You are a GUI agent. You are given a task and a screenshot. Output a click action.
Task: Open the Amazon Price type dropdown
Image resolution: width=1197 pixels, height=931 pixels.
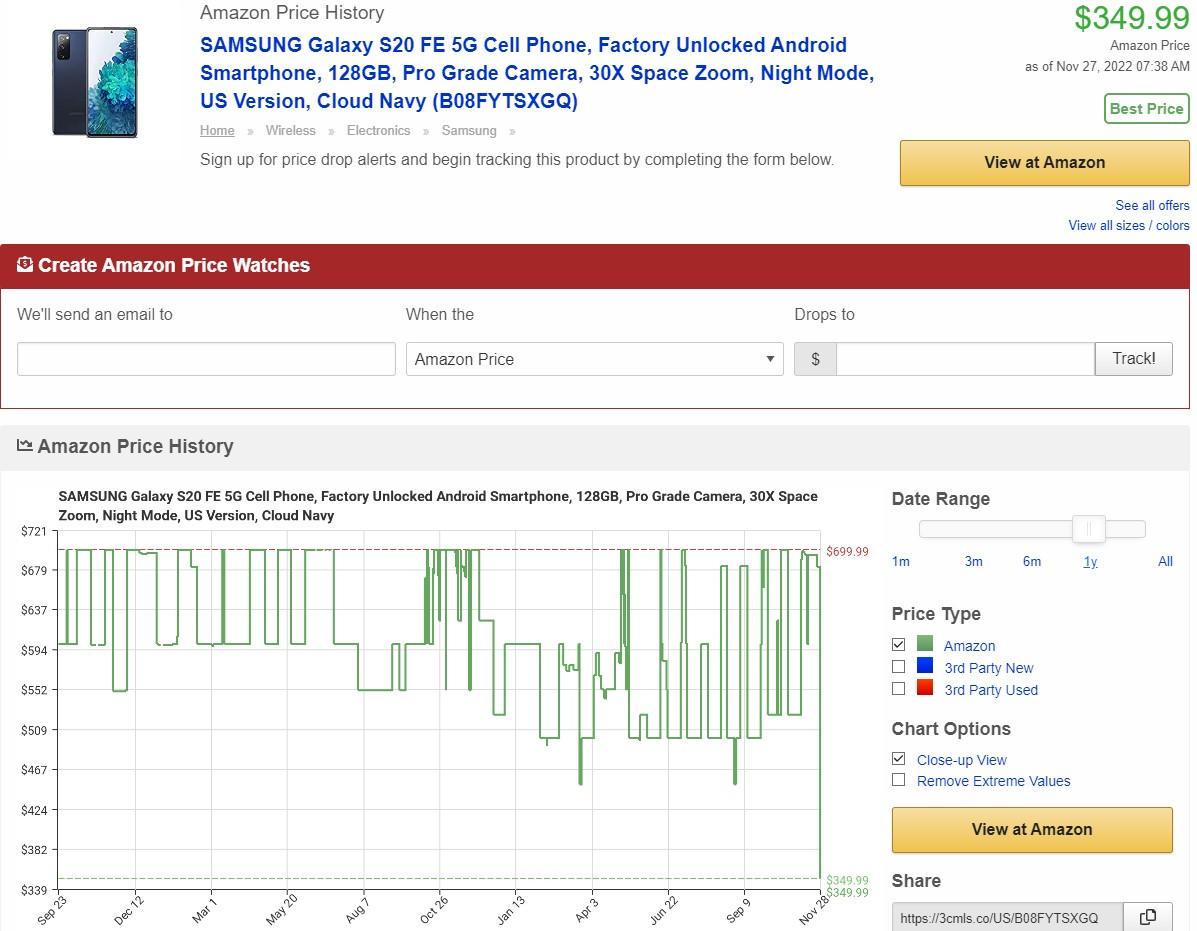594,359
